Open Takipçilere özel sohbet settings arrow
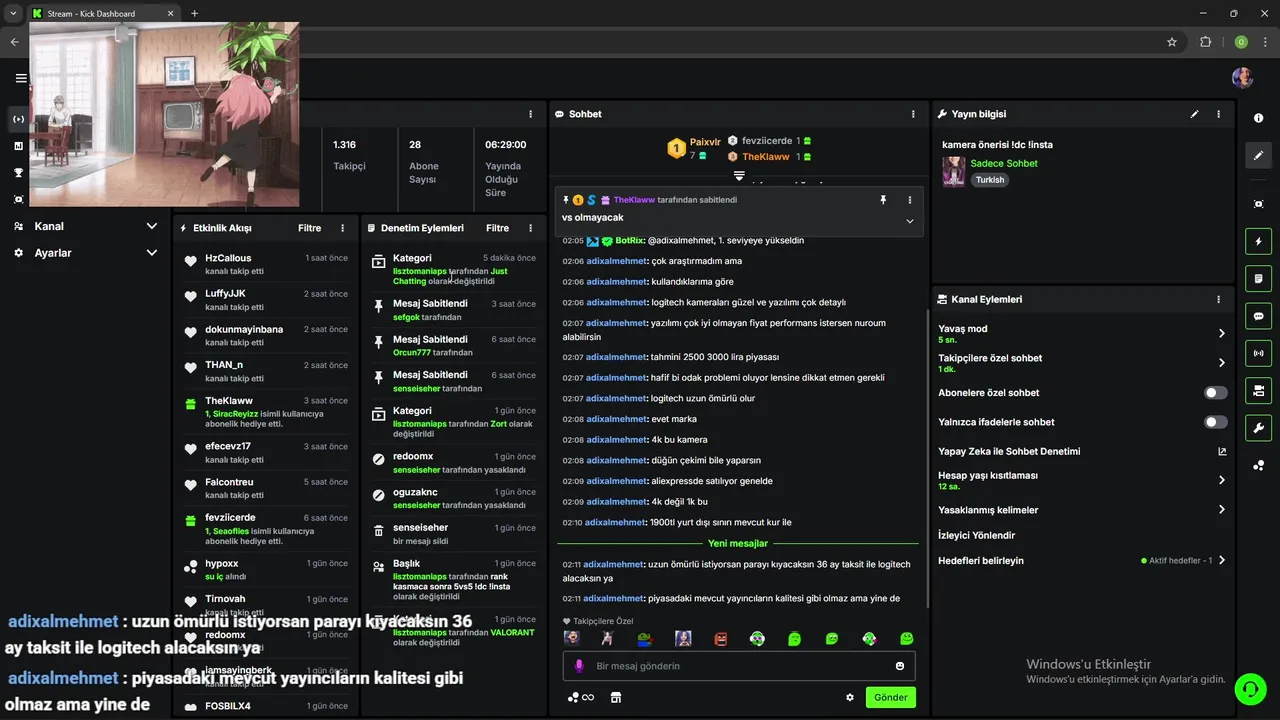The image size is (1280, 720). [x=1222, y=363]
